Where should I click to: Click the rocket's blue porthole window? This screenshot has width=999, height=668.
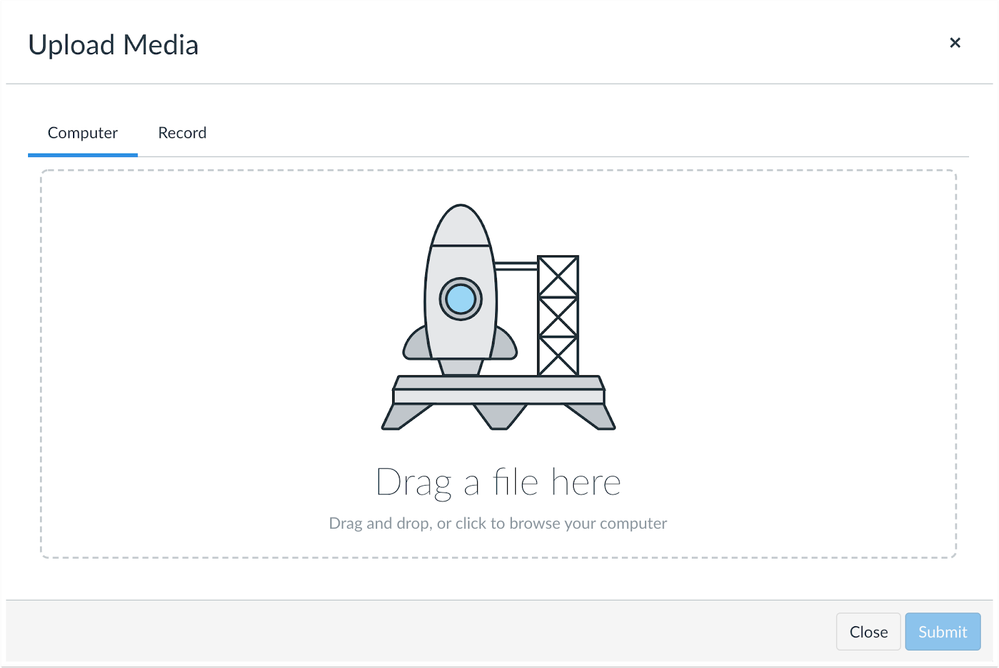pos(460,298)
